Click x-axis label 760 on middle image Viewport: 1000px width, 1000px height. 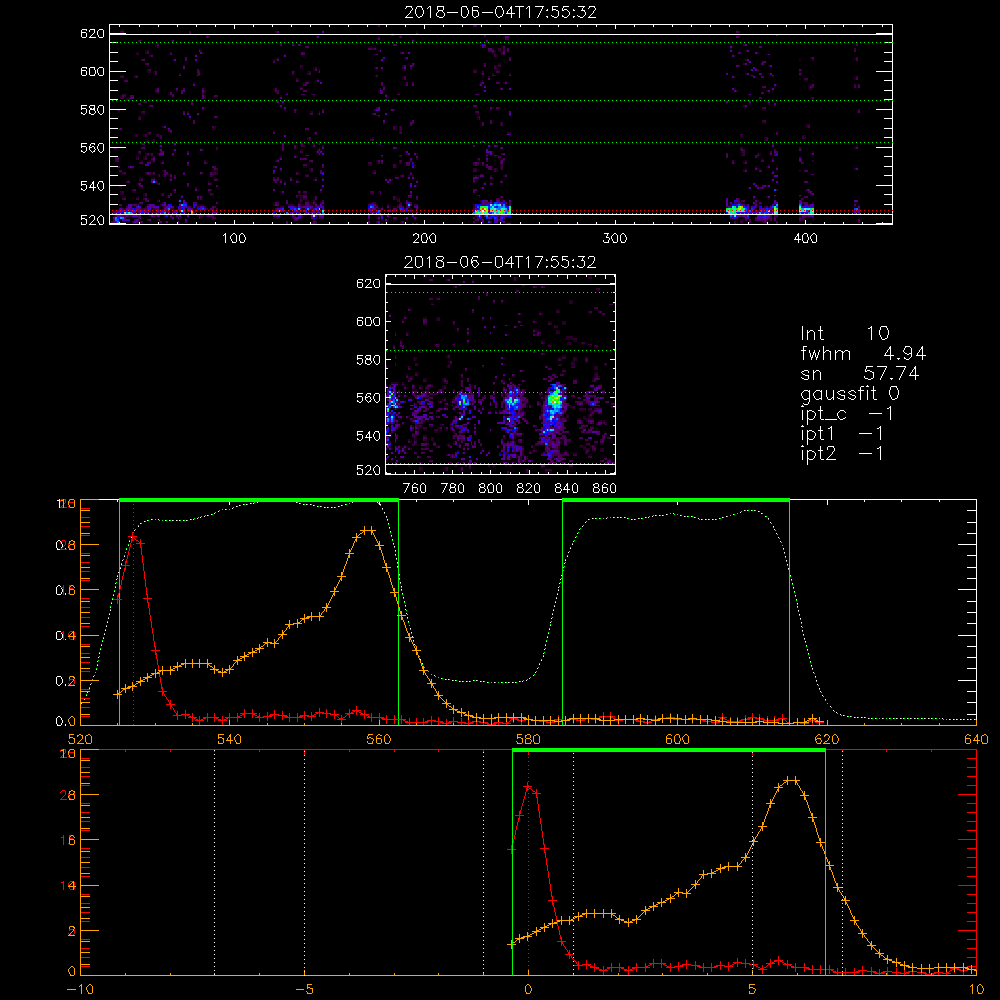[415, 489]
